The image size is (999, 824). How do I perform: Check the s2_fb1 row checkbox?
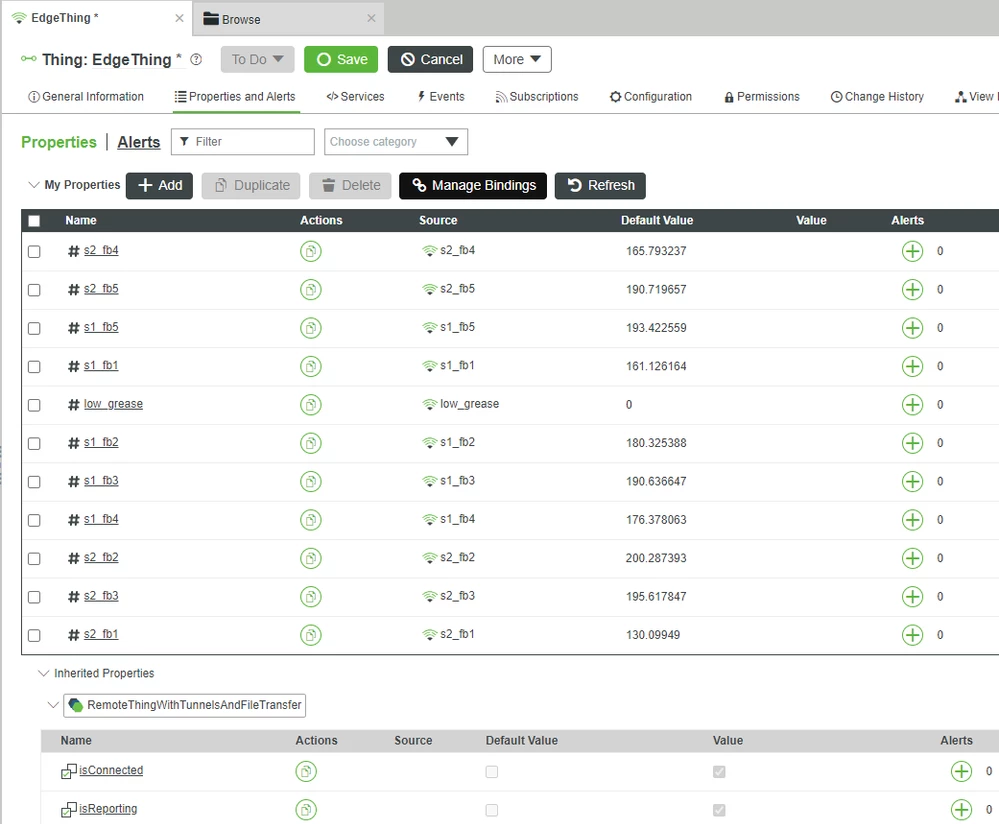[34, 635]
